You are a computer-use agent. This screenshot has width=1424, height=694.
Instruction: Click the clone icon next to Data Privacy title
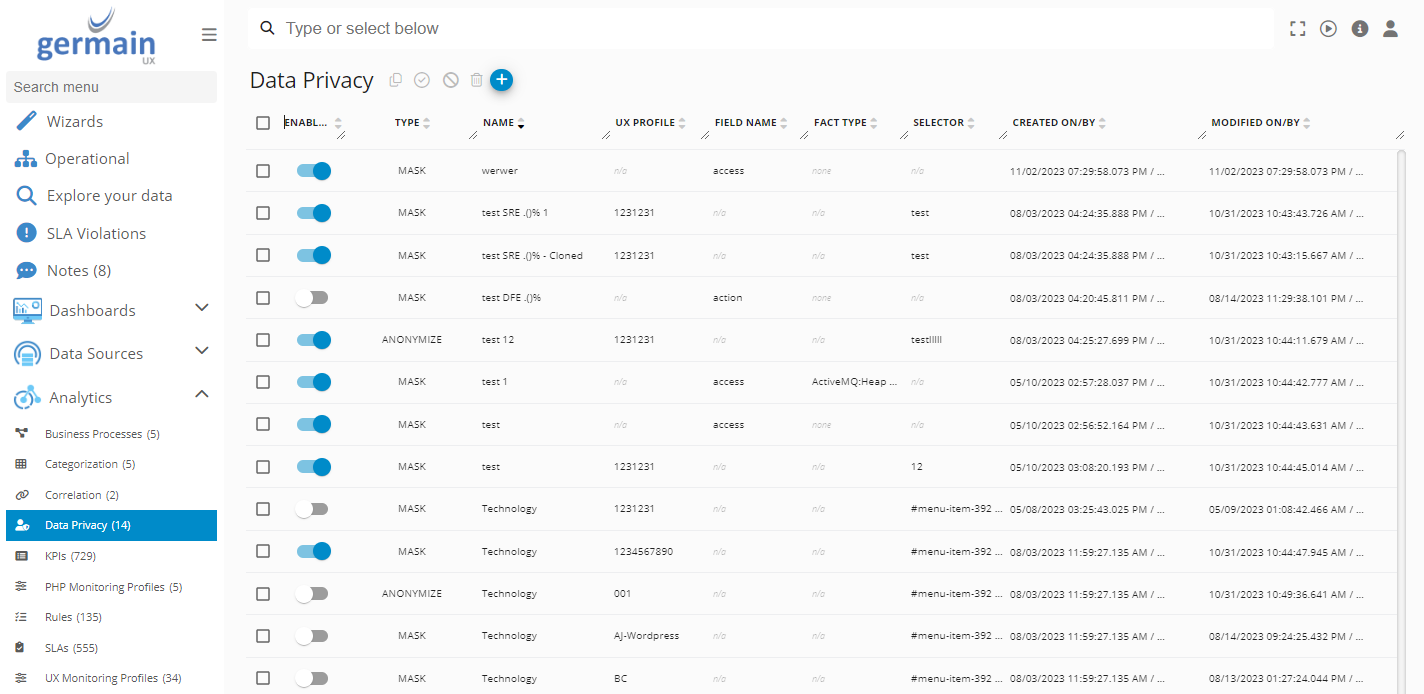pyautogui.click(x=396, y=80)
